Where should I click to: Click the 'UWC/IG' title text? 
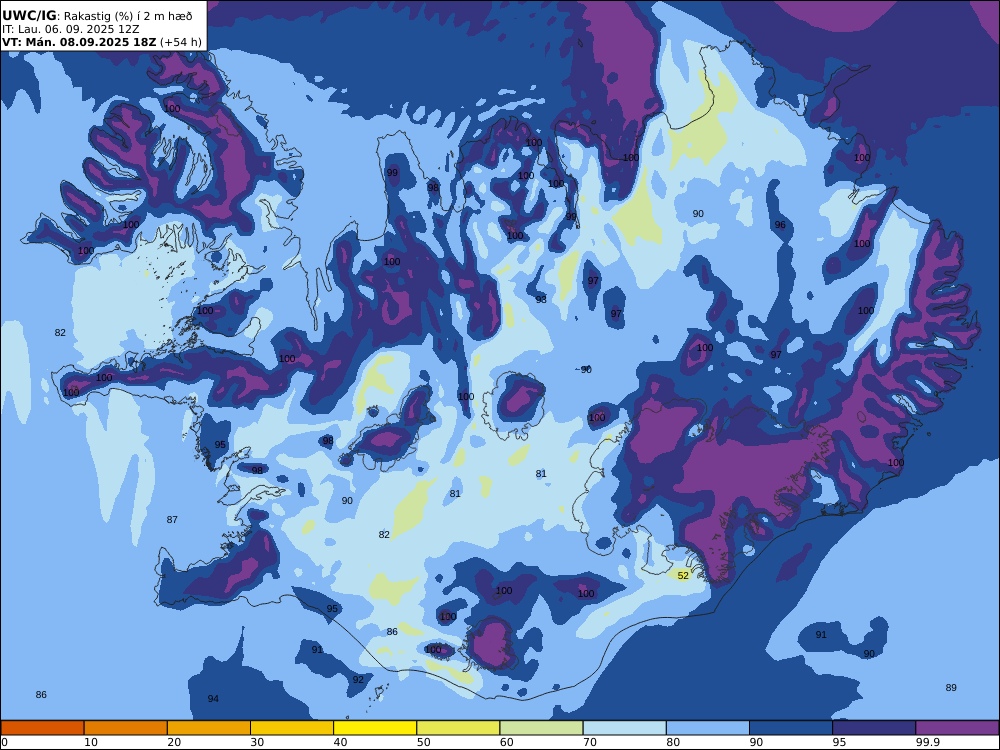coord(29,16)
